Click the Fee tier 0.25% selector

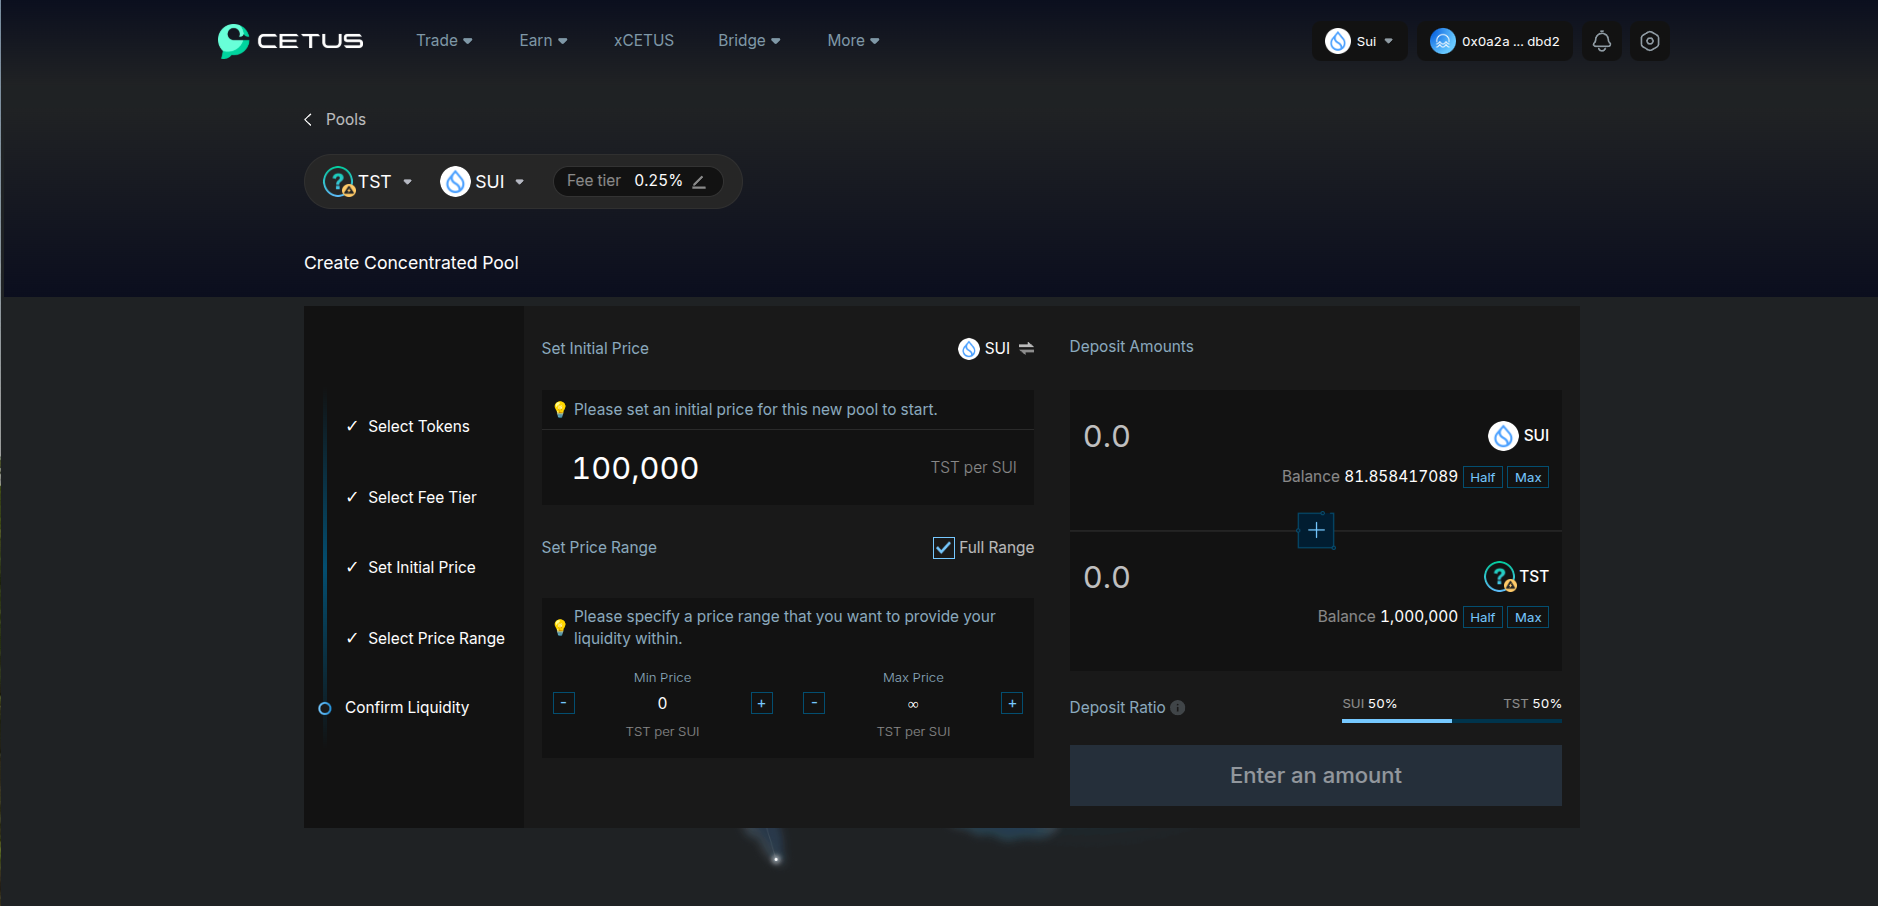coord(638,181)
